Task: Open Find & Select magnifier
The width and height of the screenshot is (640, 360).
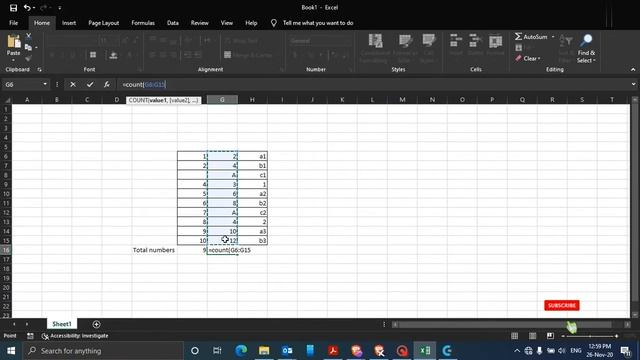Action: [x=586, y=48]
